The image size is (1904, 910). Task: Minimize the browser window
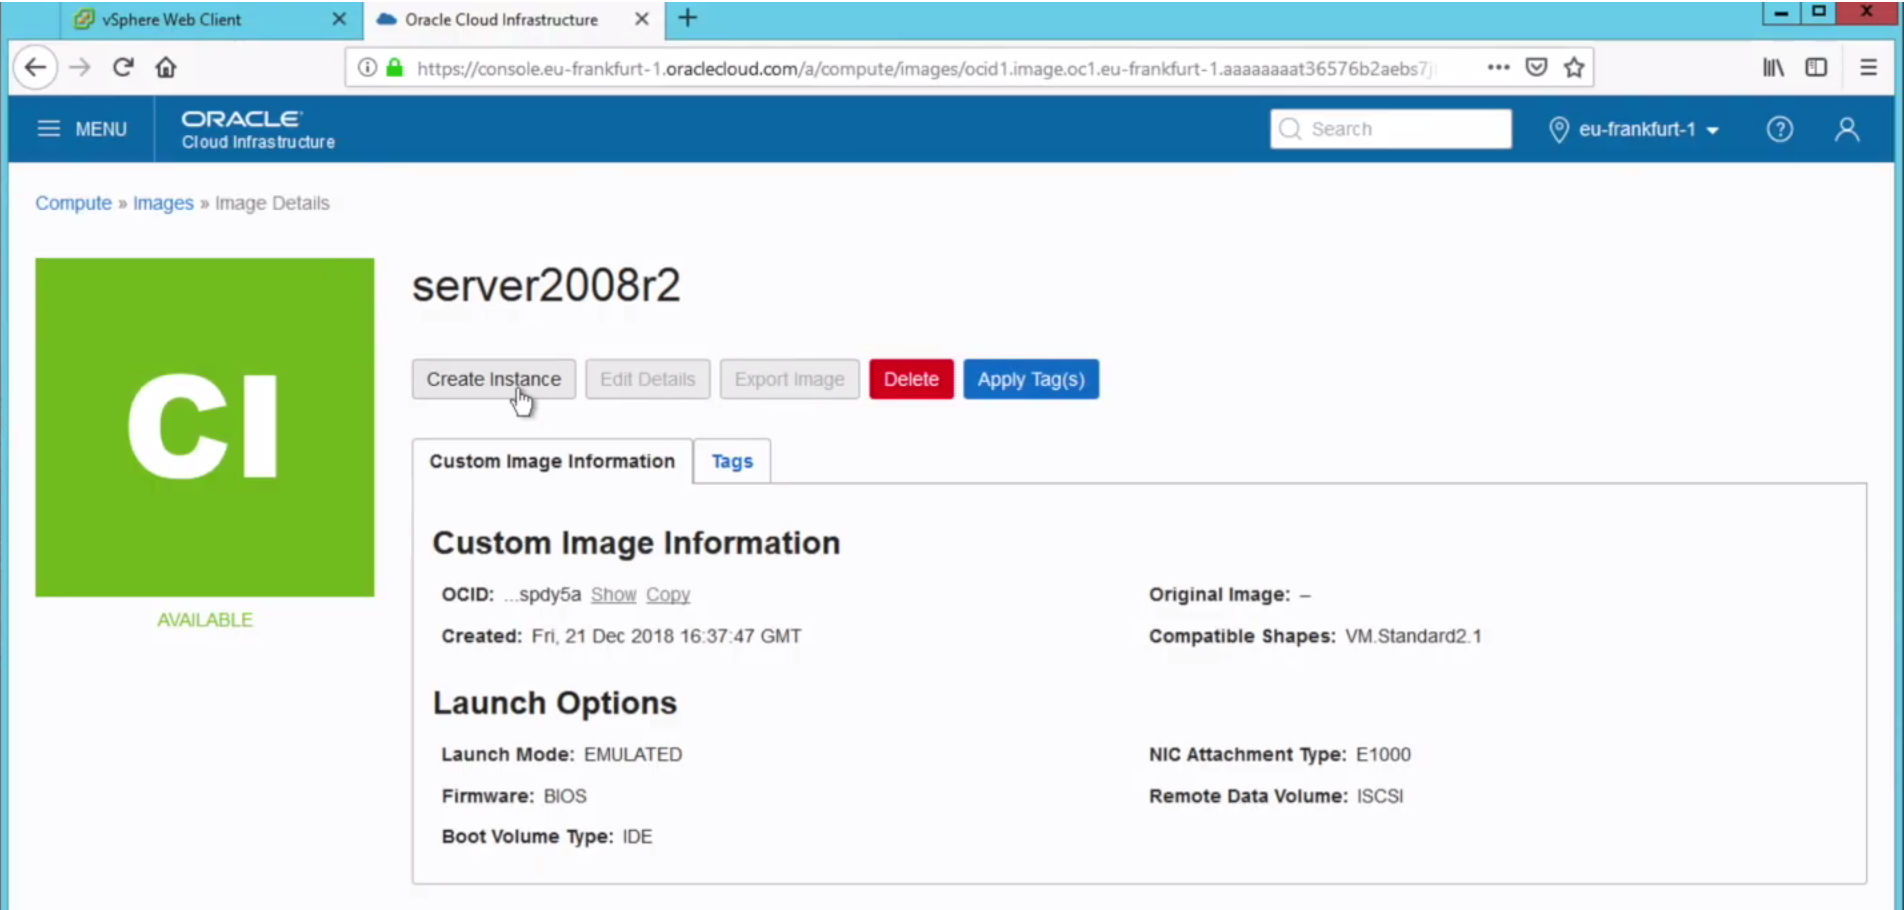(1781, 13)
